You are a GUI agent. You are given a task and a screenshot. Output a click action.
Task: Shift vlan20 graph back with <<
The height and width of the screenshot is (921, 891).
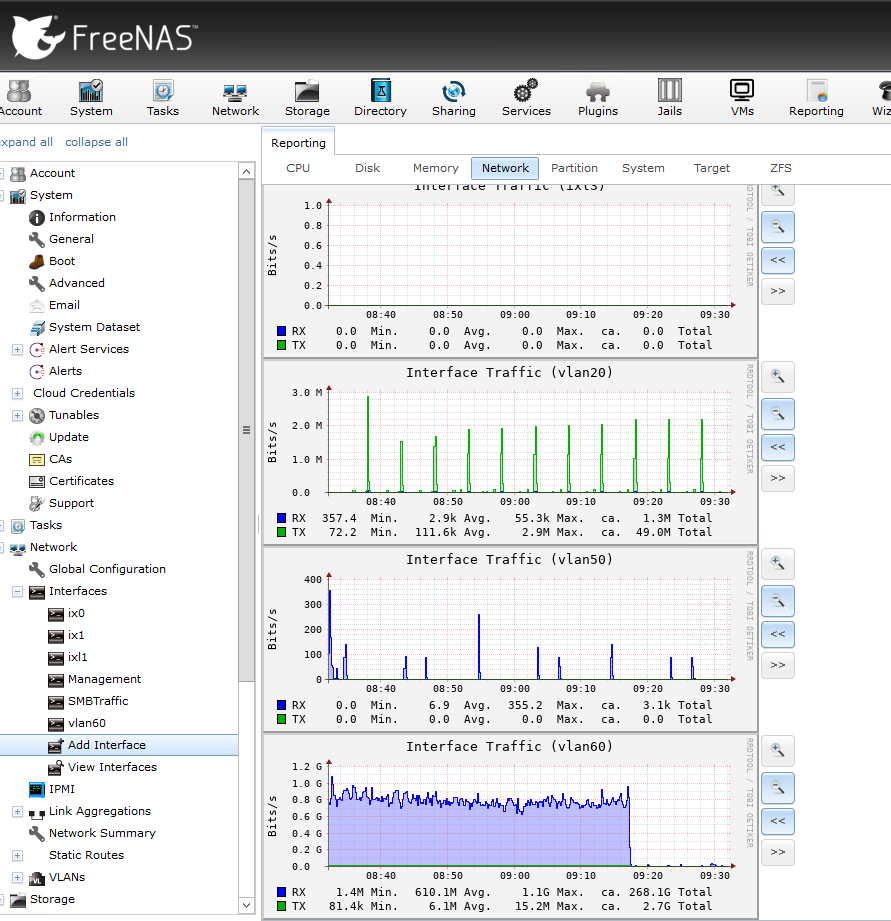click(x=778, y=447)
